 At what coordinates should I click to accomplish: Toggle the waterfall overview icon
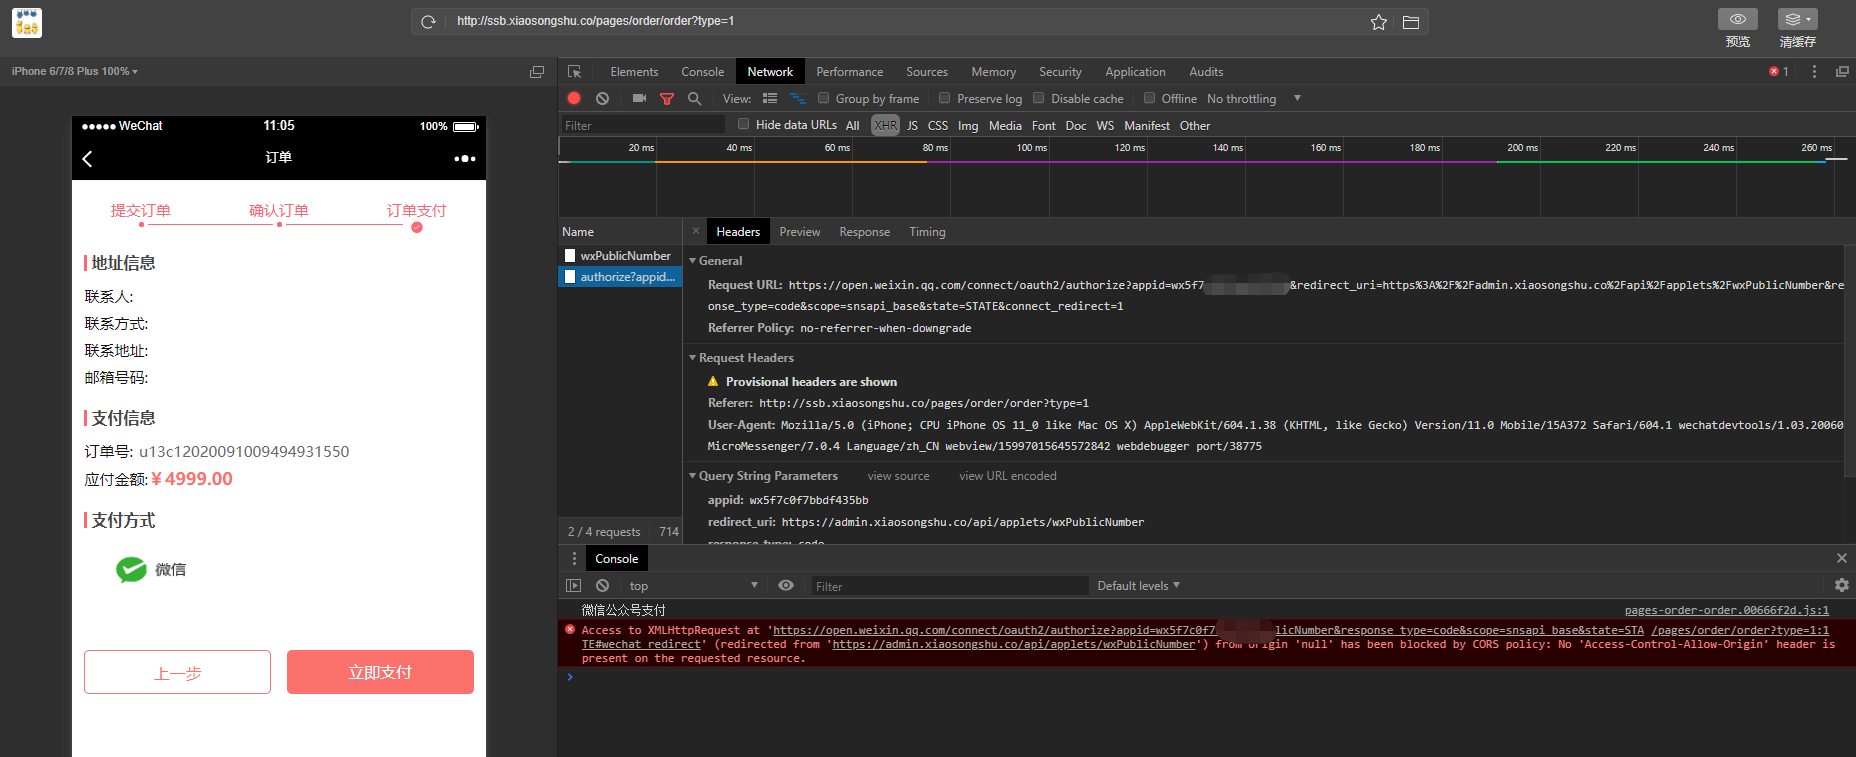pyautogui.click(x=798, y=98)
